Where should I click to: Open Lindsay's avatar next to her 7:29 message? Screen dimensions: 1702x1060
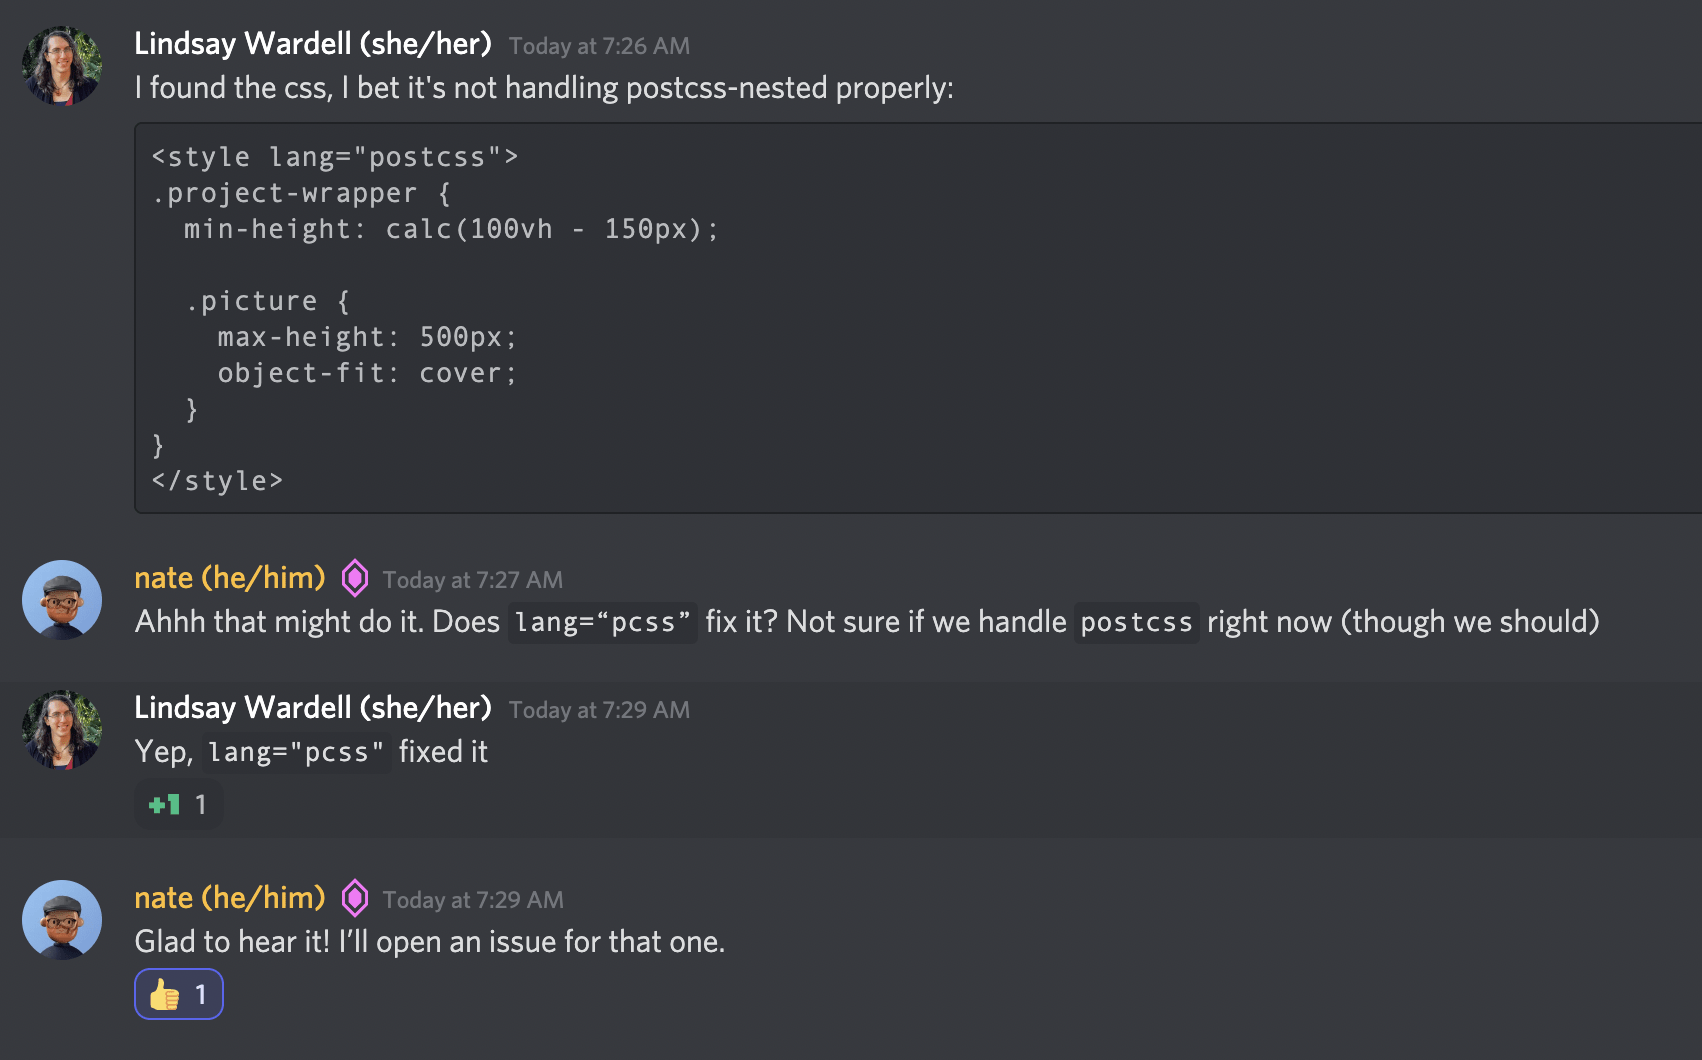[62, 729]
